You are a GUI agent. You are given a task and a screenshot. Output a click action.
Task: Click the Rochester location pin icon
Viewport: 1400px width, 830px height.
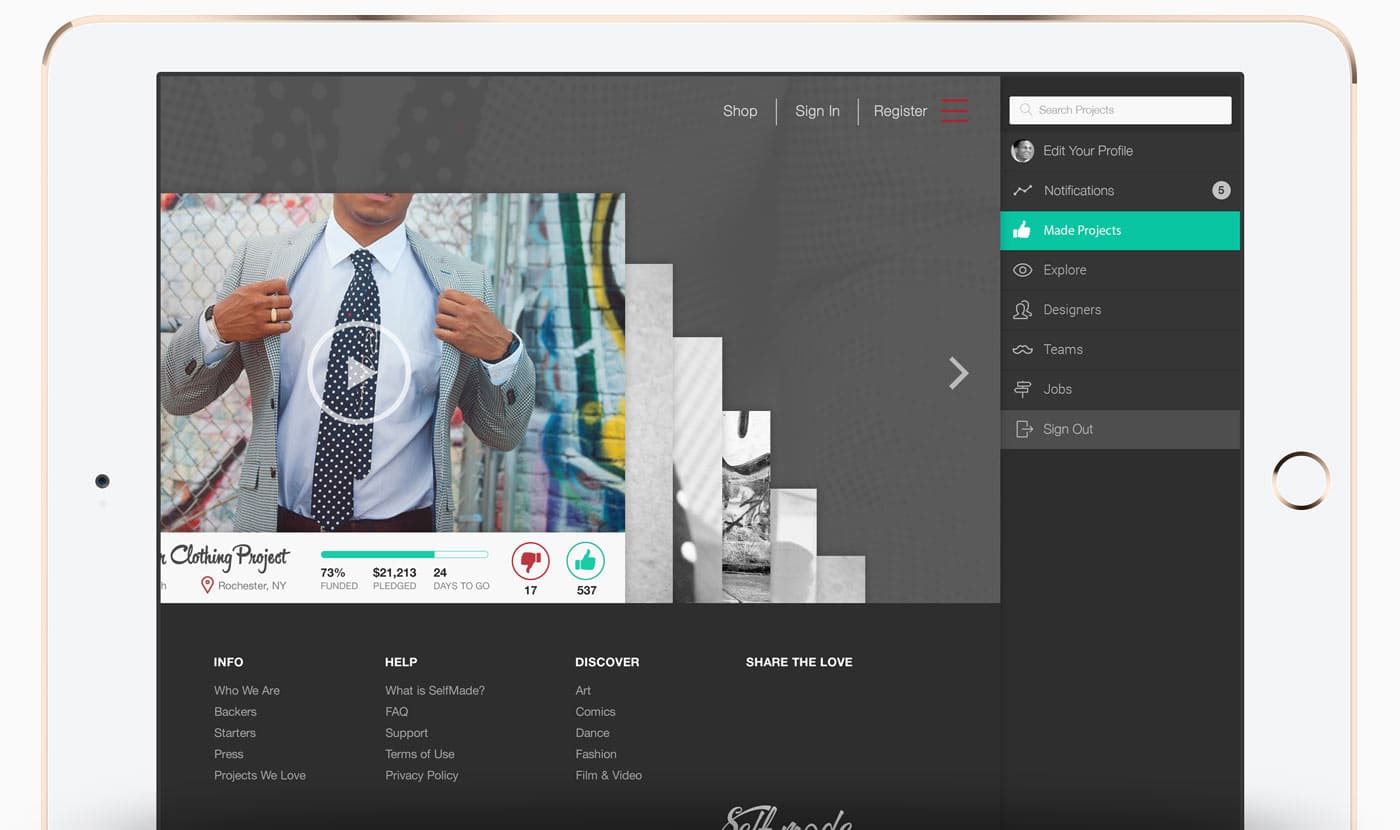pyautogui.click(x=207, y=585)
